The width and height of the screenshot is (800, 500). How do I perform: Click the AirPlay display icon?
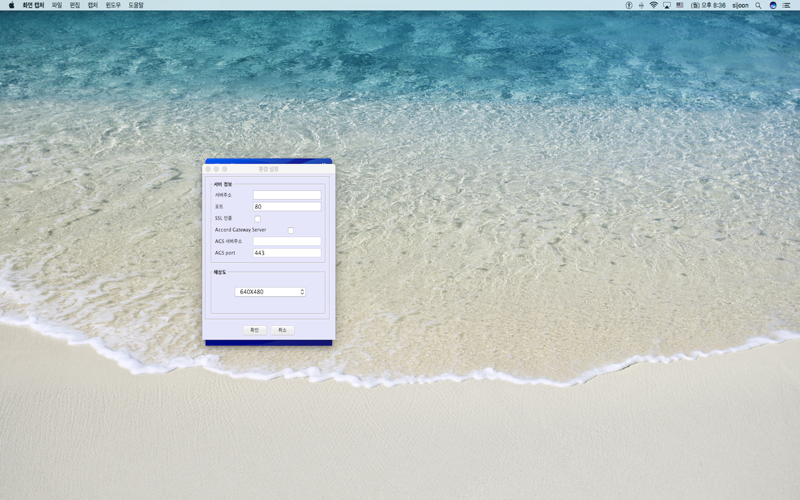coord(667,5)
